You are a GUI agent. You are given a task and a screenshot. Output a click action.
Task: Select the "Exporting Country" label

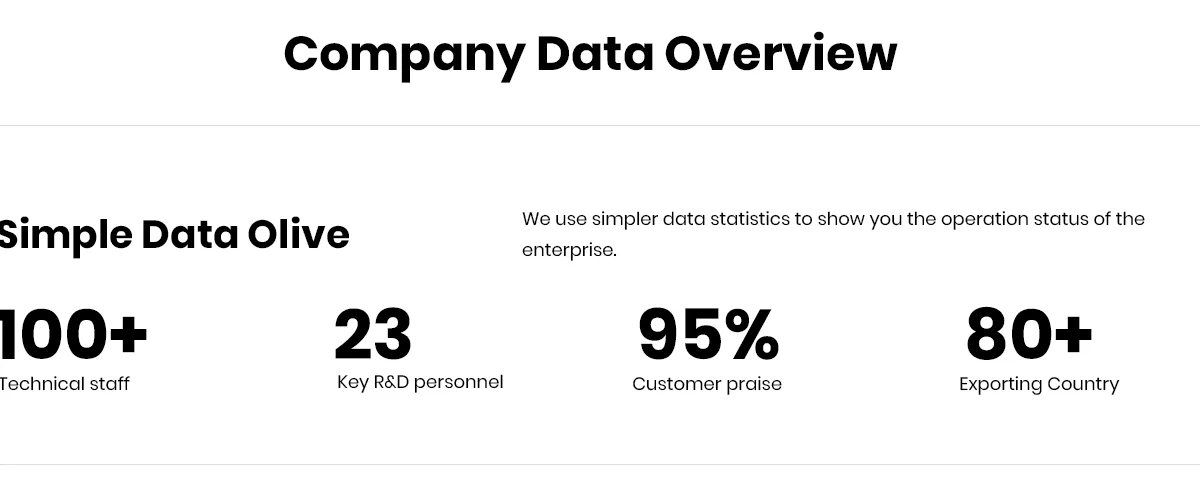tap(1039, 384)
